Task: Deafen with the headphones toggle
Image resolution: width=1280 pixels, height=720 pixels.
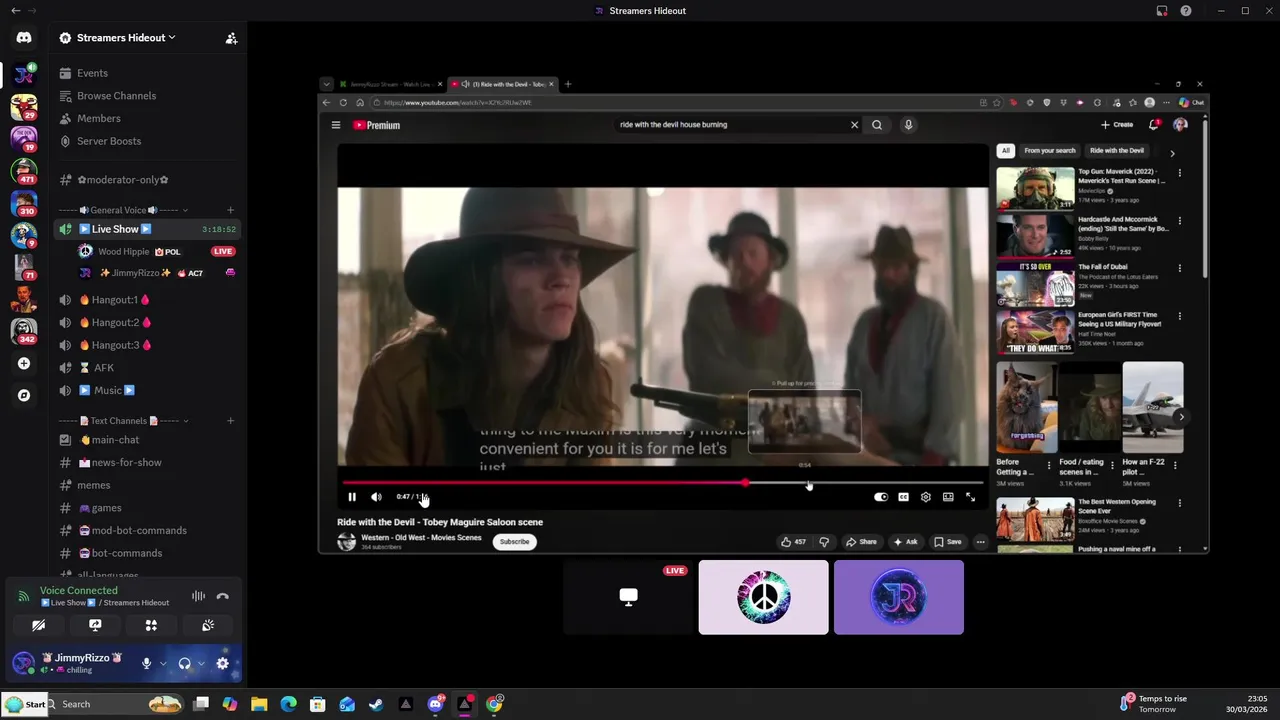Action: click(x=184, y=663)
